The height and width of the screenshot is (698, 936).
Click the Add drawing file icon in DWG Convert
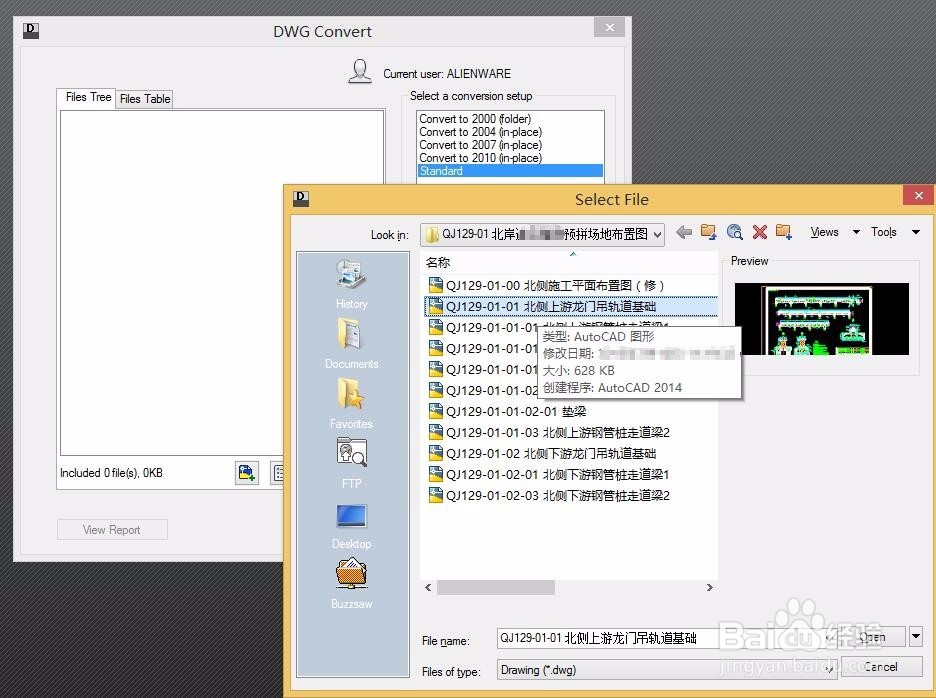click(x=247, y=473)
